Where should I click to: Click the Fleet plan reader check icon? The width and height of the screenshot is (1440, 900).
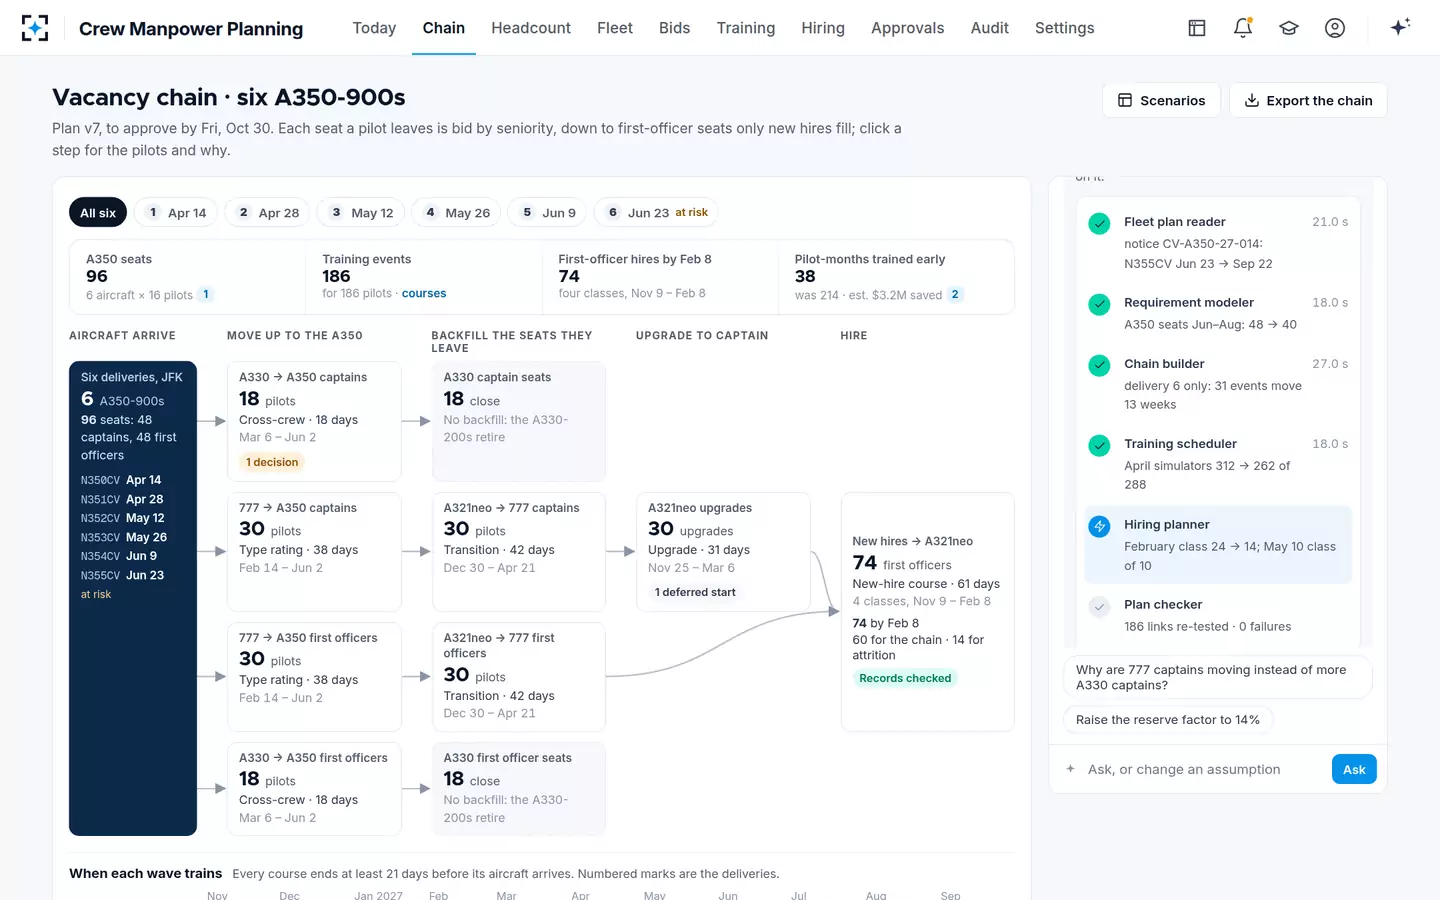click(x=1099, y=223)
